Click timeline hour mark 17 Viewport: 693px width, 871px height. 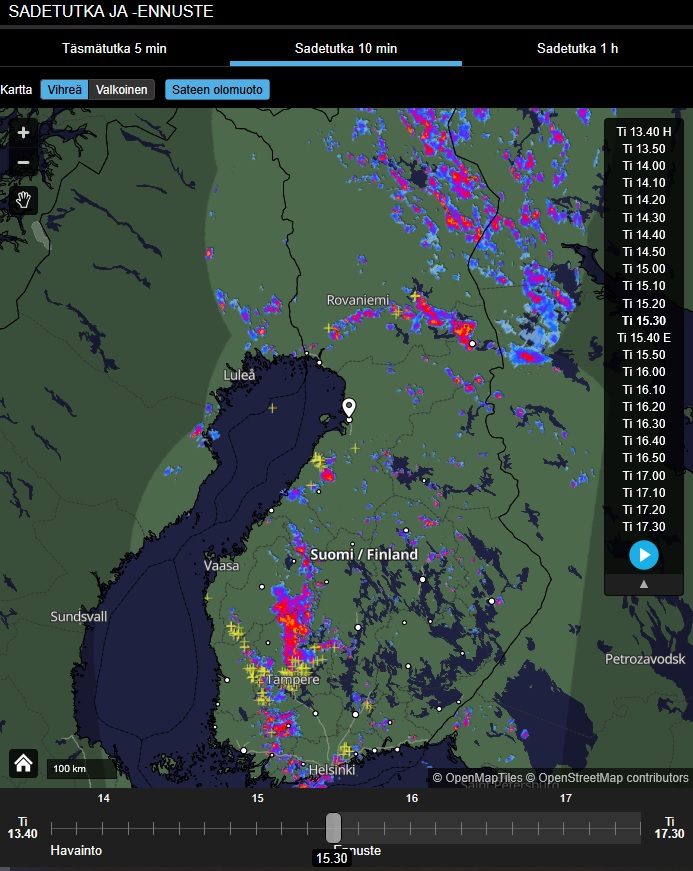565,798
